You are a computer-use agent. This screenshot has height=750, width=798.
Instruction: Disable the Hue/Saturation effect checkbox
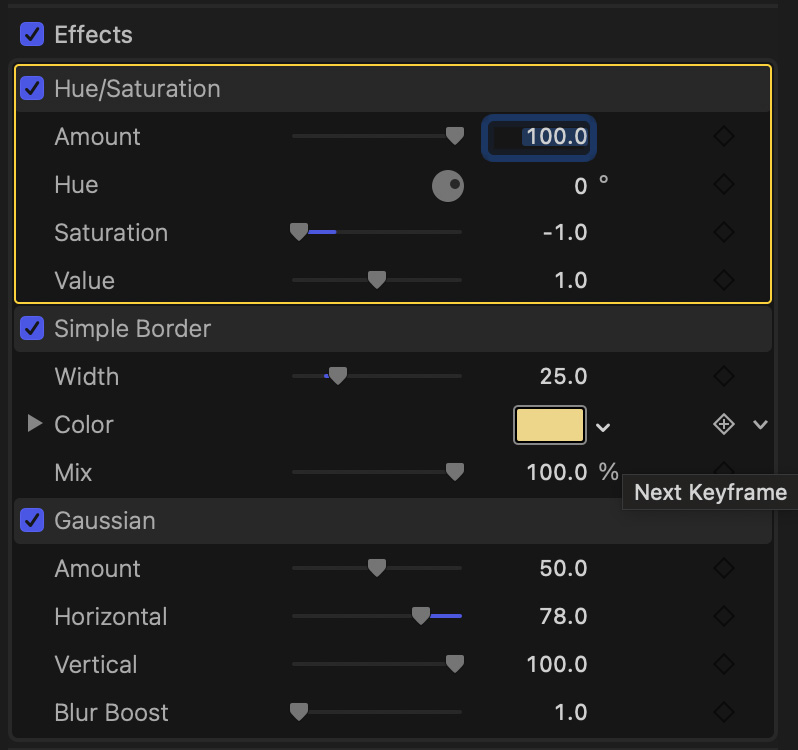[x=33, y=89]
